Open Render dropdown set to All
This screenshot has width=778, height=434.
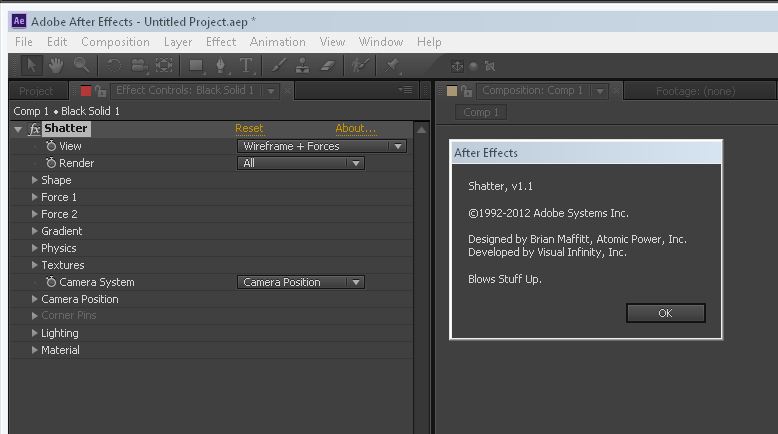point(301,163)
